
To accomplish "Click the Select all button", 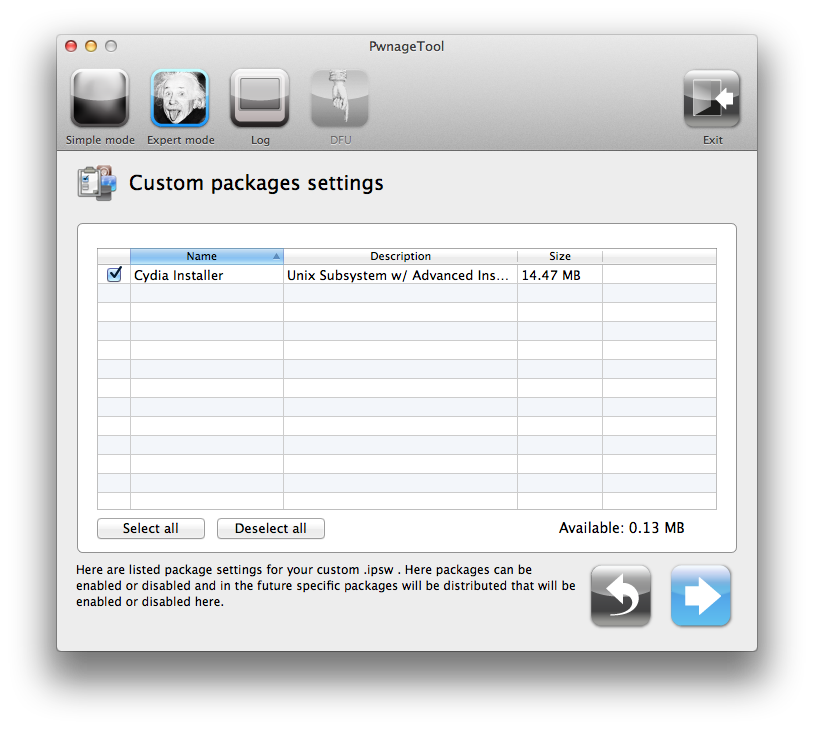I will click(x=151, y=529).
